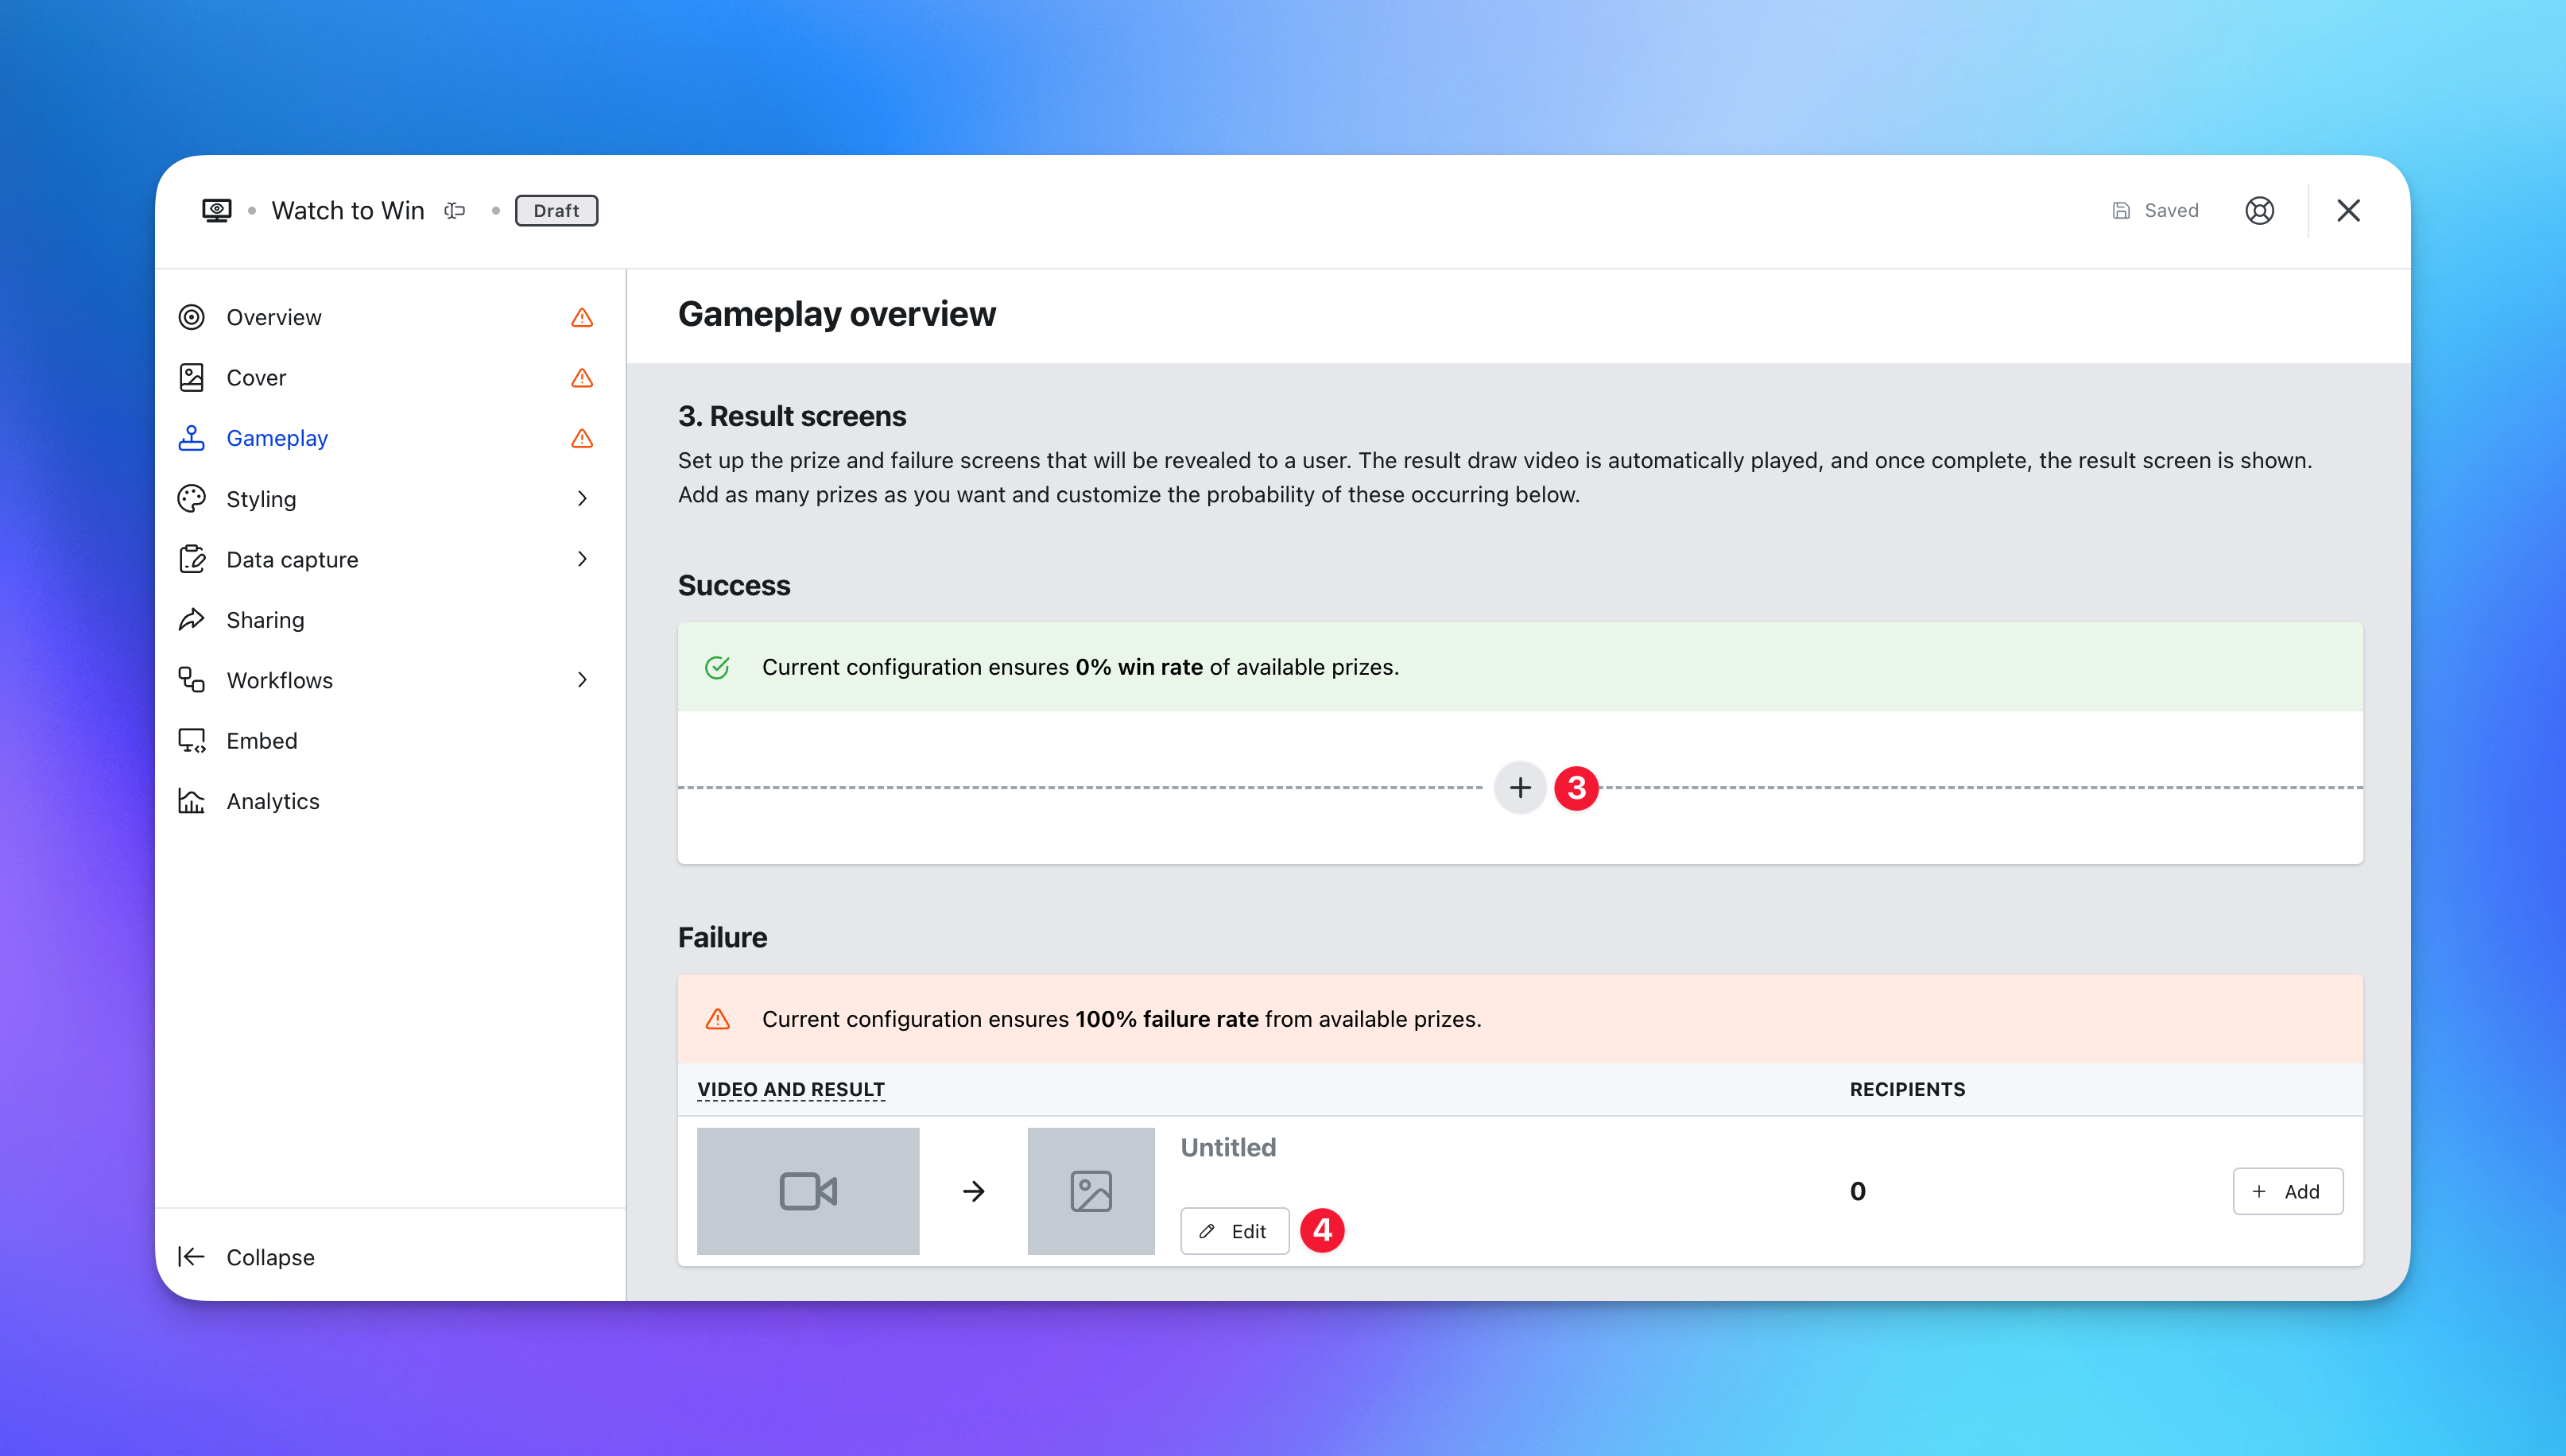Click the Cover warning triangle icon
Viewport: 2566px width, 1456px height.
coord(582,378)
